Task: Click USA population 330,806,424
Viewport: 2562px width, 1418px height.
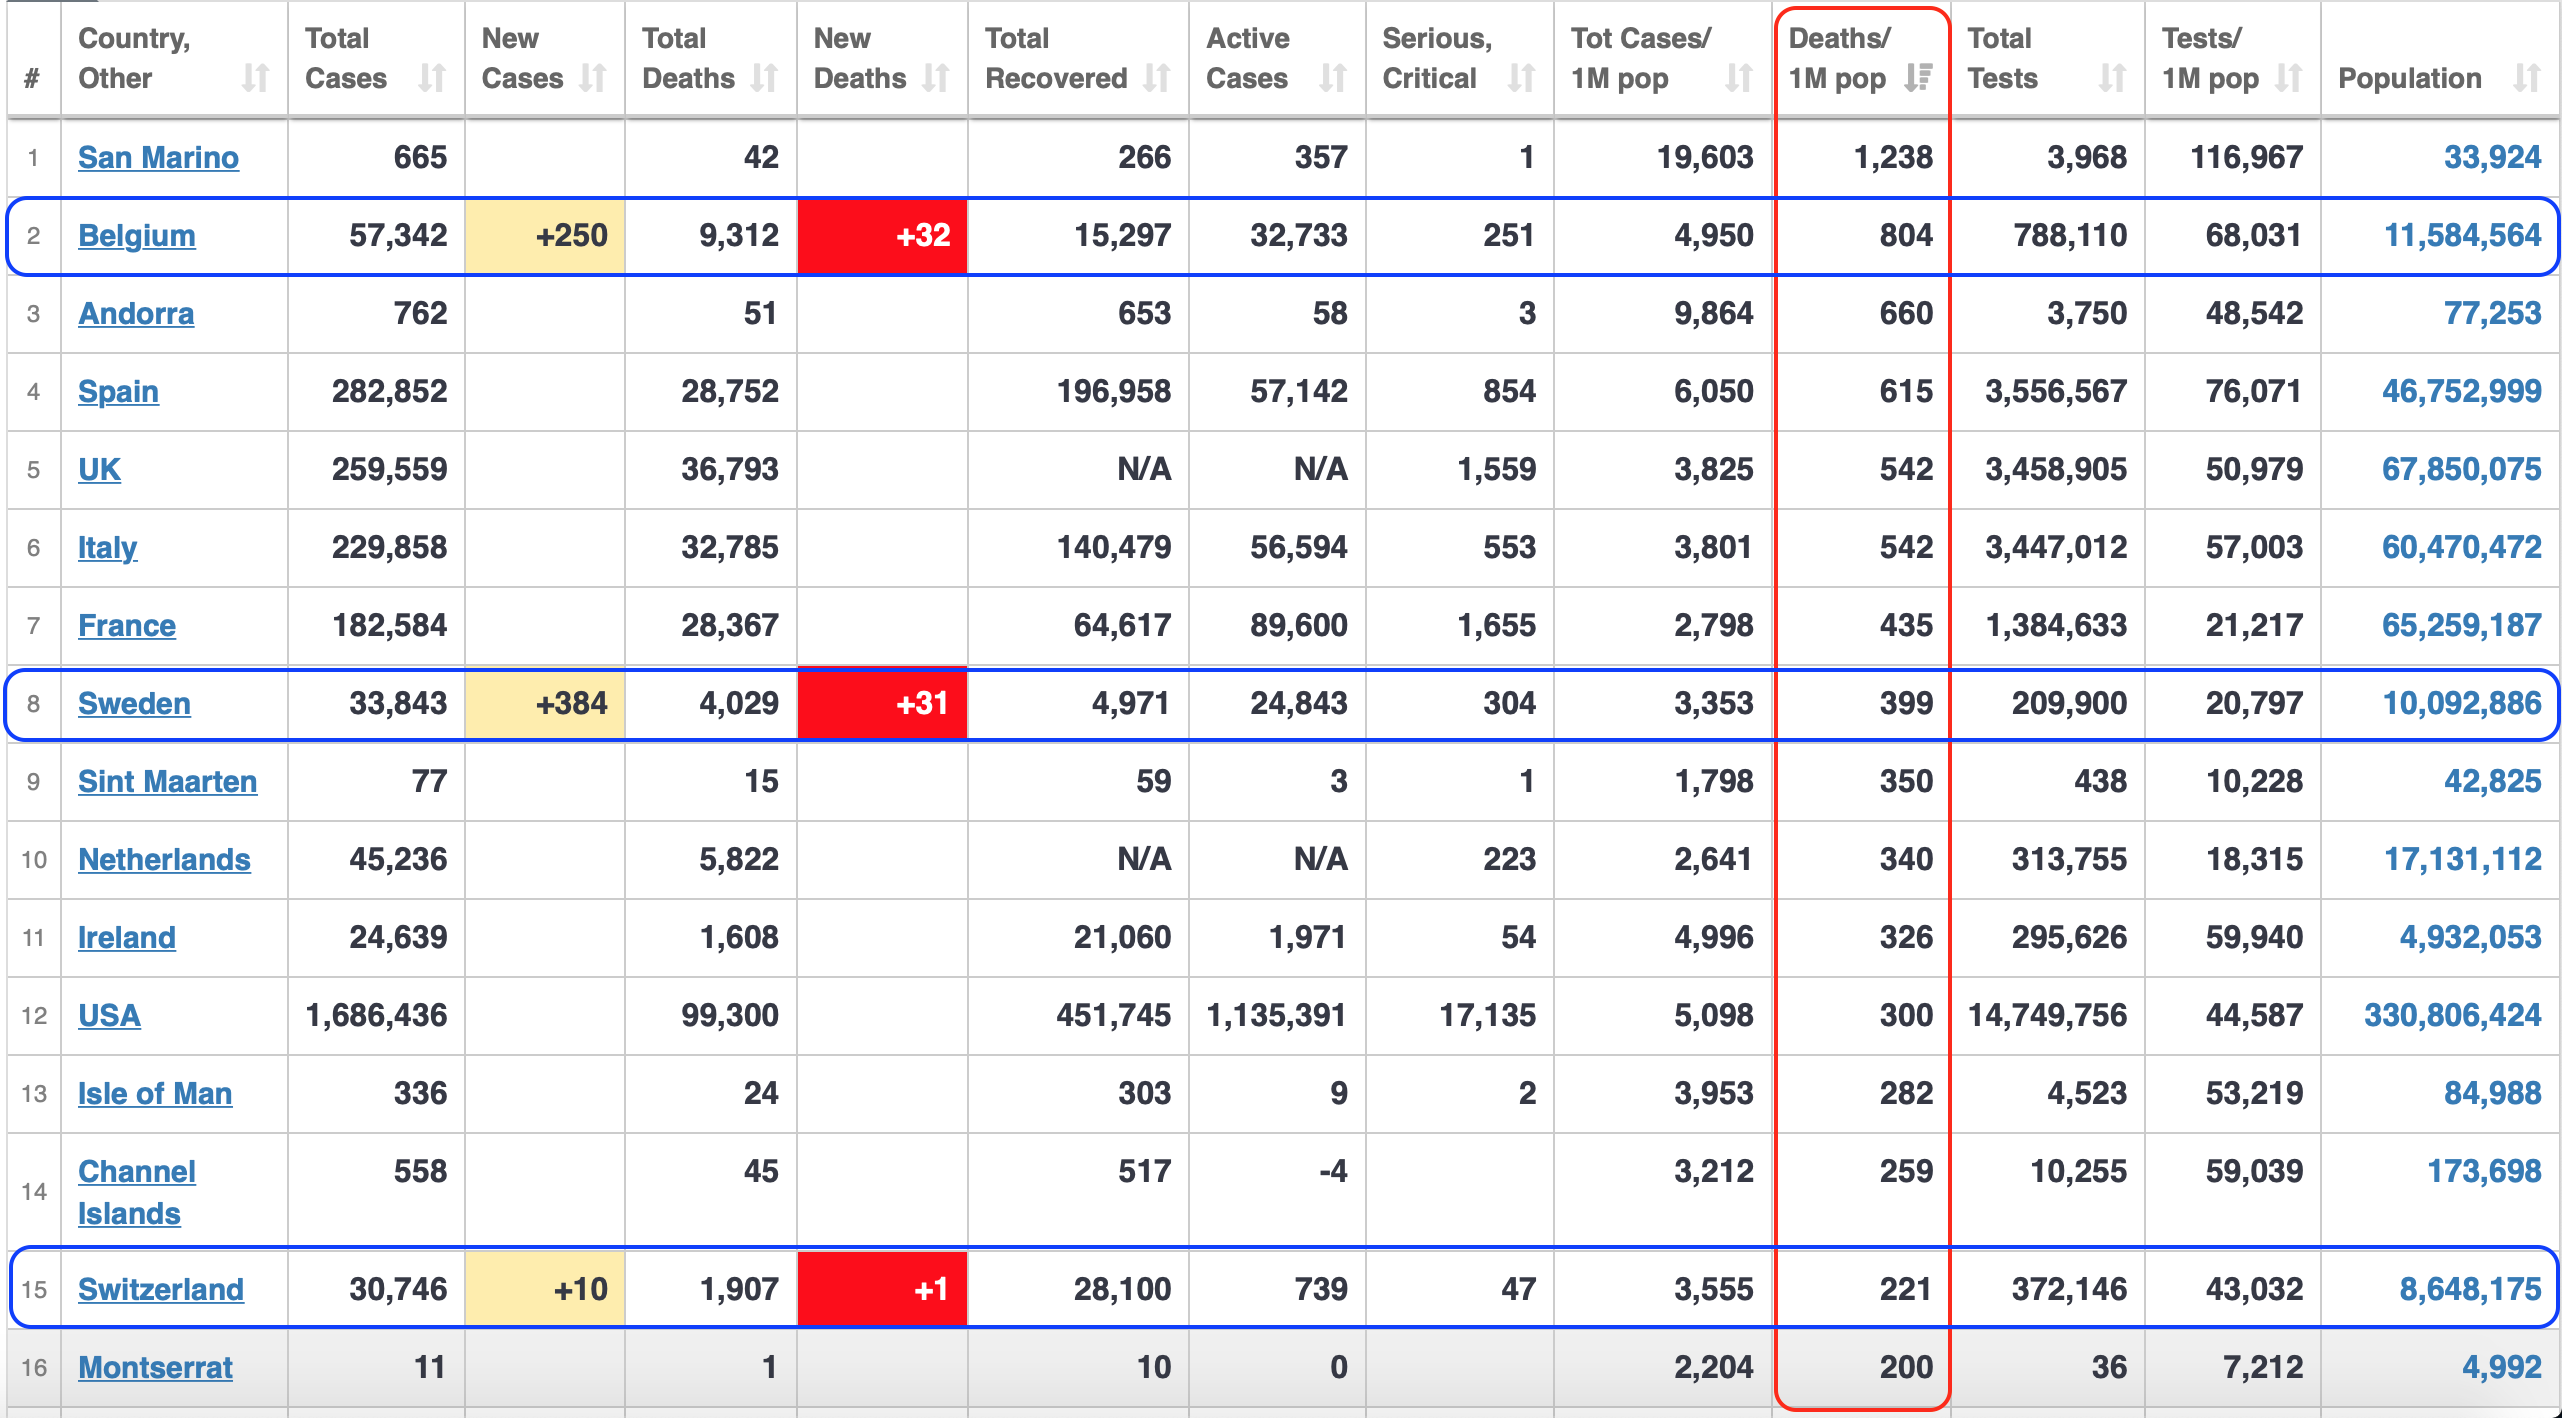Action: coord(2452,1015)
